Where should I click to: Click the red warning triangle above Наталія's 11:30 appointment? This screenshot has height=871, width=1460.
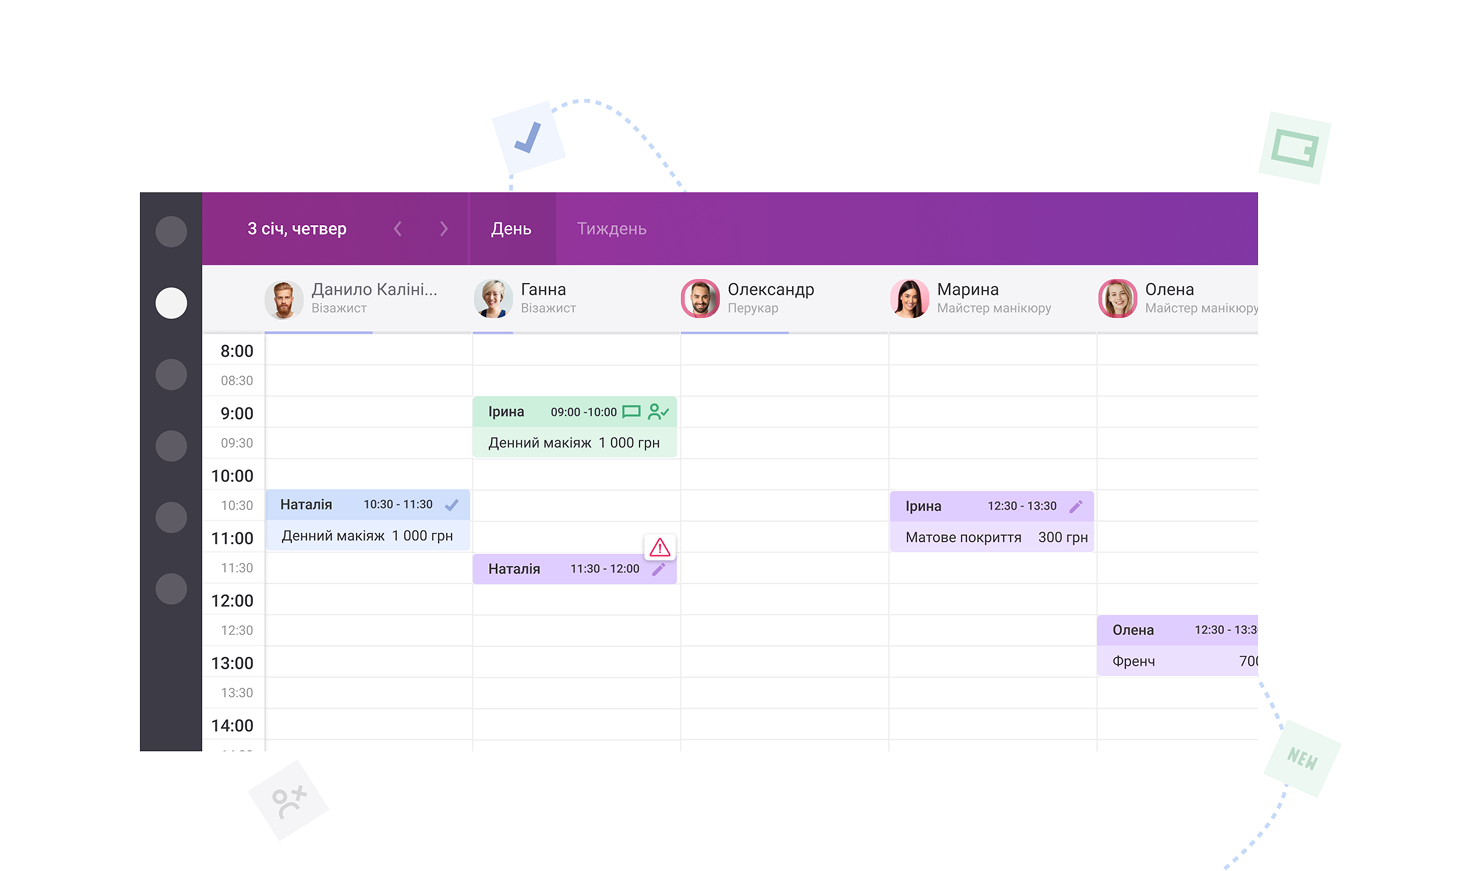tap(660, 547)
